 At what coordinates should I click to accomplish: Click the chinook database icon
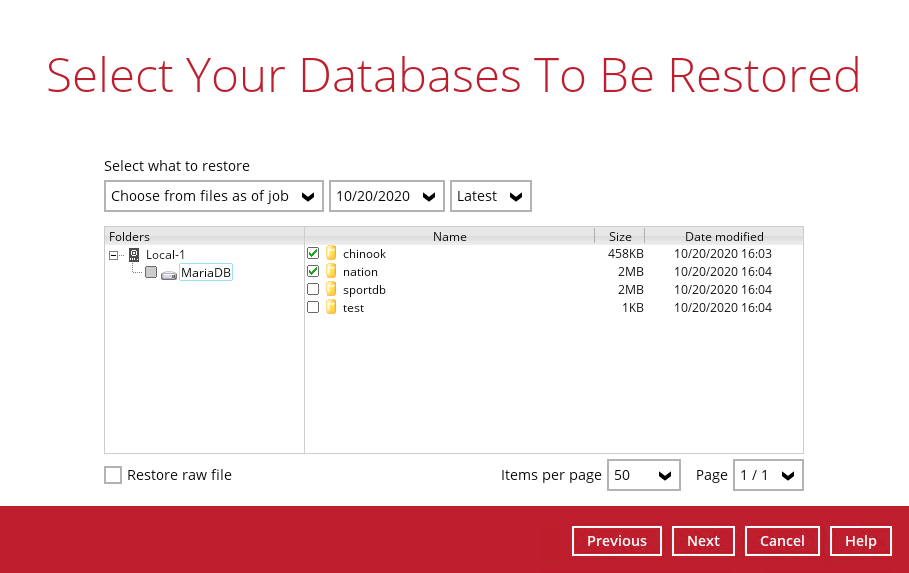click(x=331, y=254)
